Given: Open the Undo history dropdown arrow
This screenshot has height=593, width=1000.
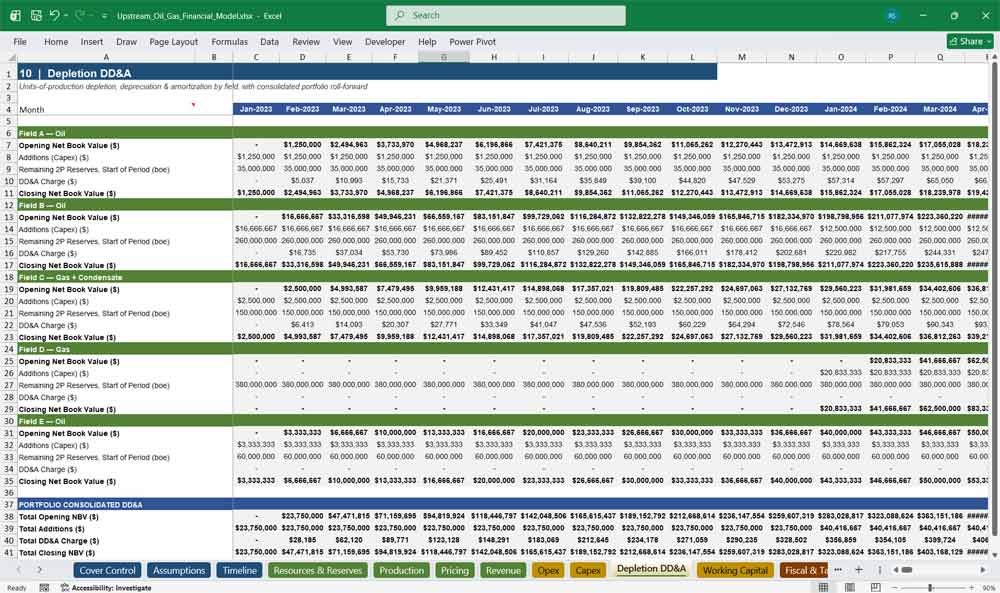Looking at the screenshot, I should pos(65,15).
